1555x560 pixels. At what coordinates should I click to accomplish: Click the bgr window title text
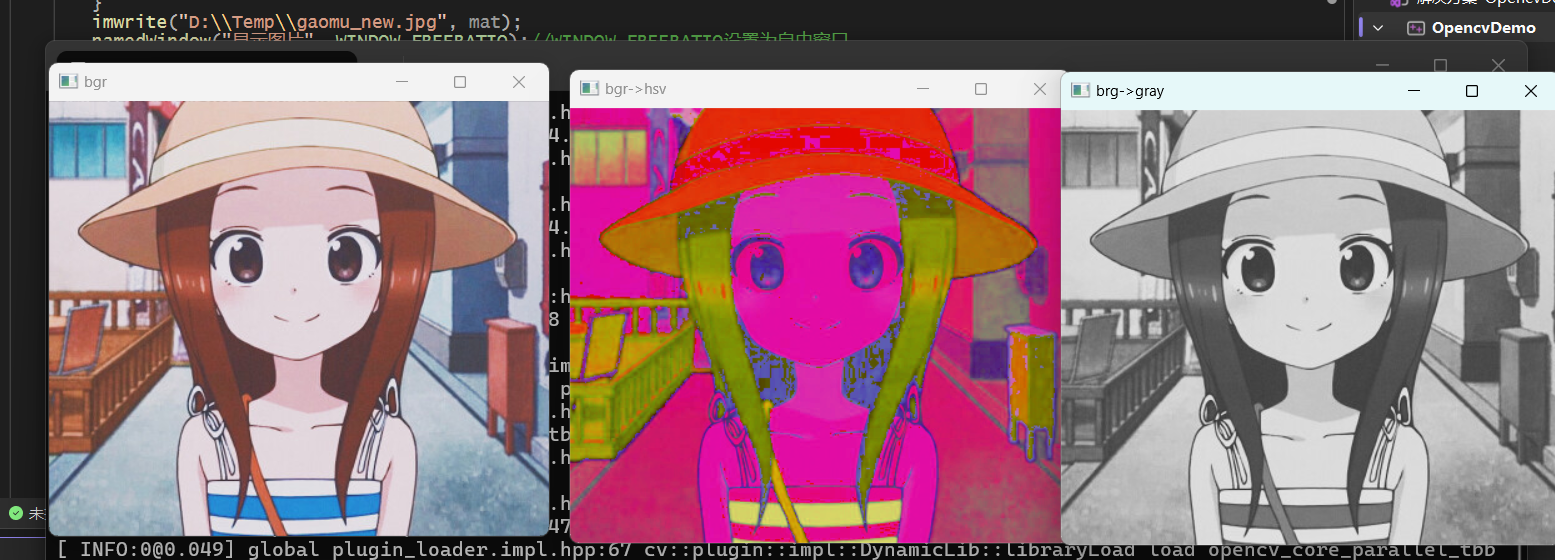[96, 82]
